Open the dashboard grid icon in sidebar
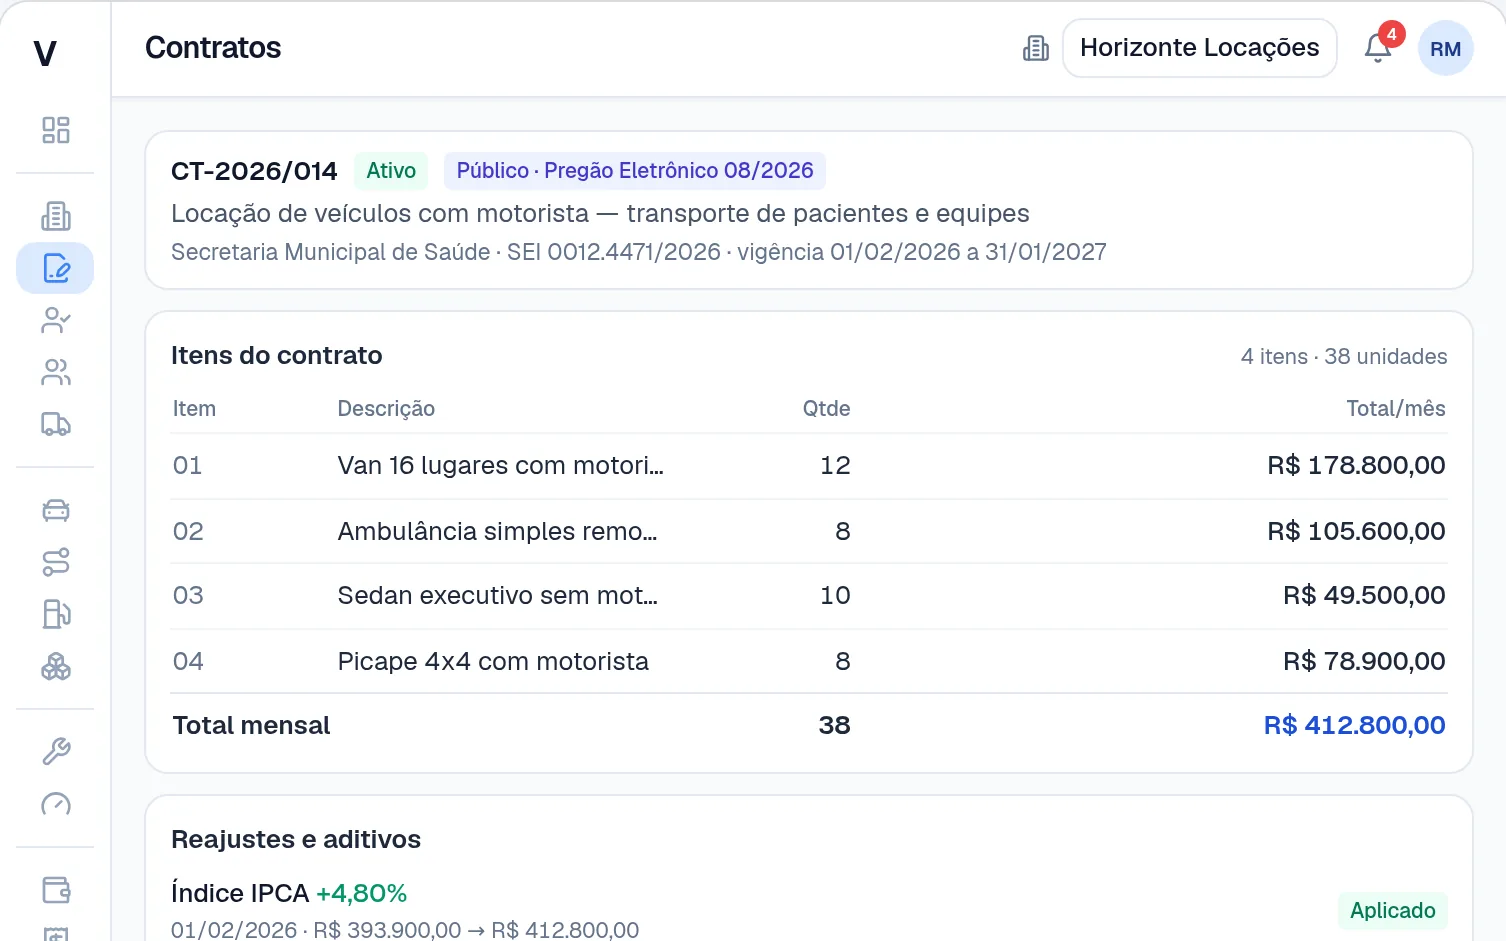 55,130
